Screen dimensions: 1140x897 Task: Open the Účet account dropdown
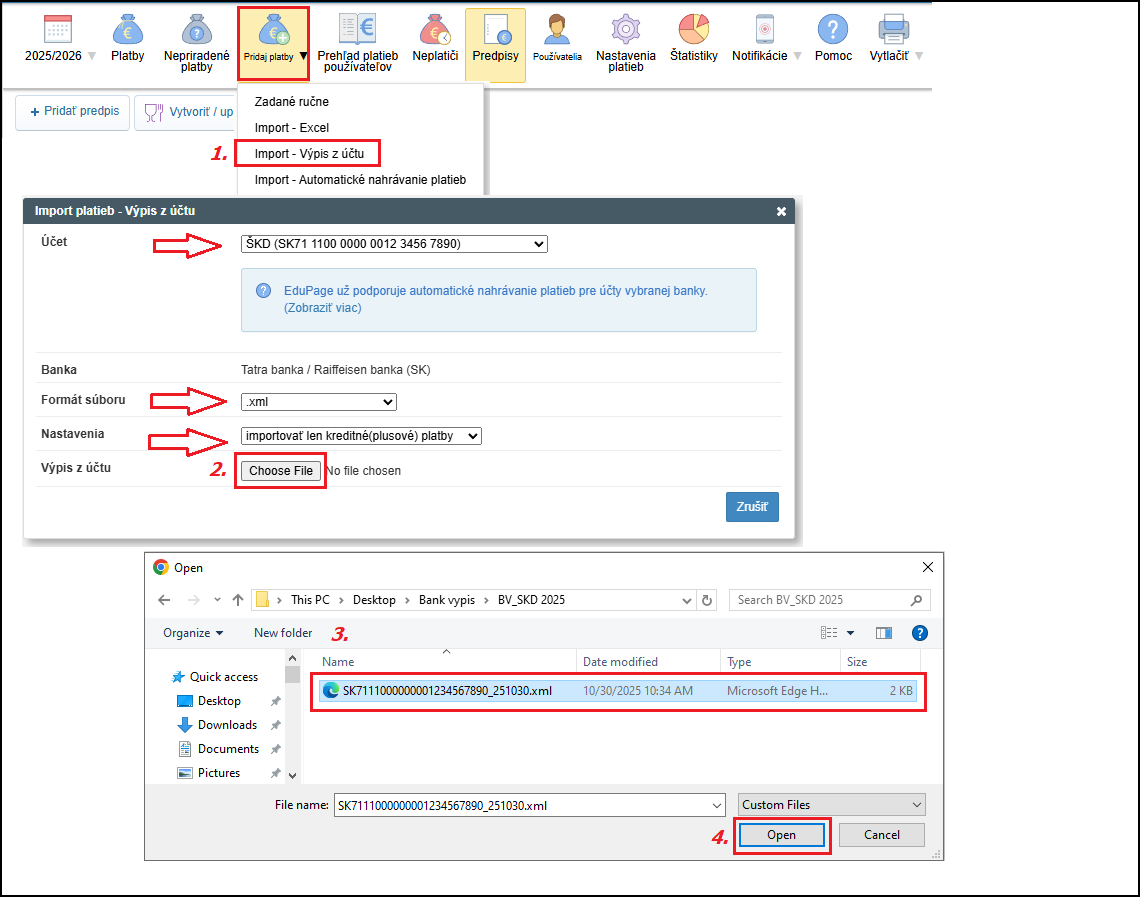pos(394,244)
